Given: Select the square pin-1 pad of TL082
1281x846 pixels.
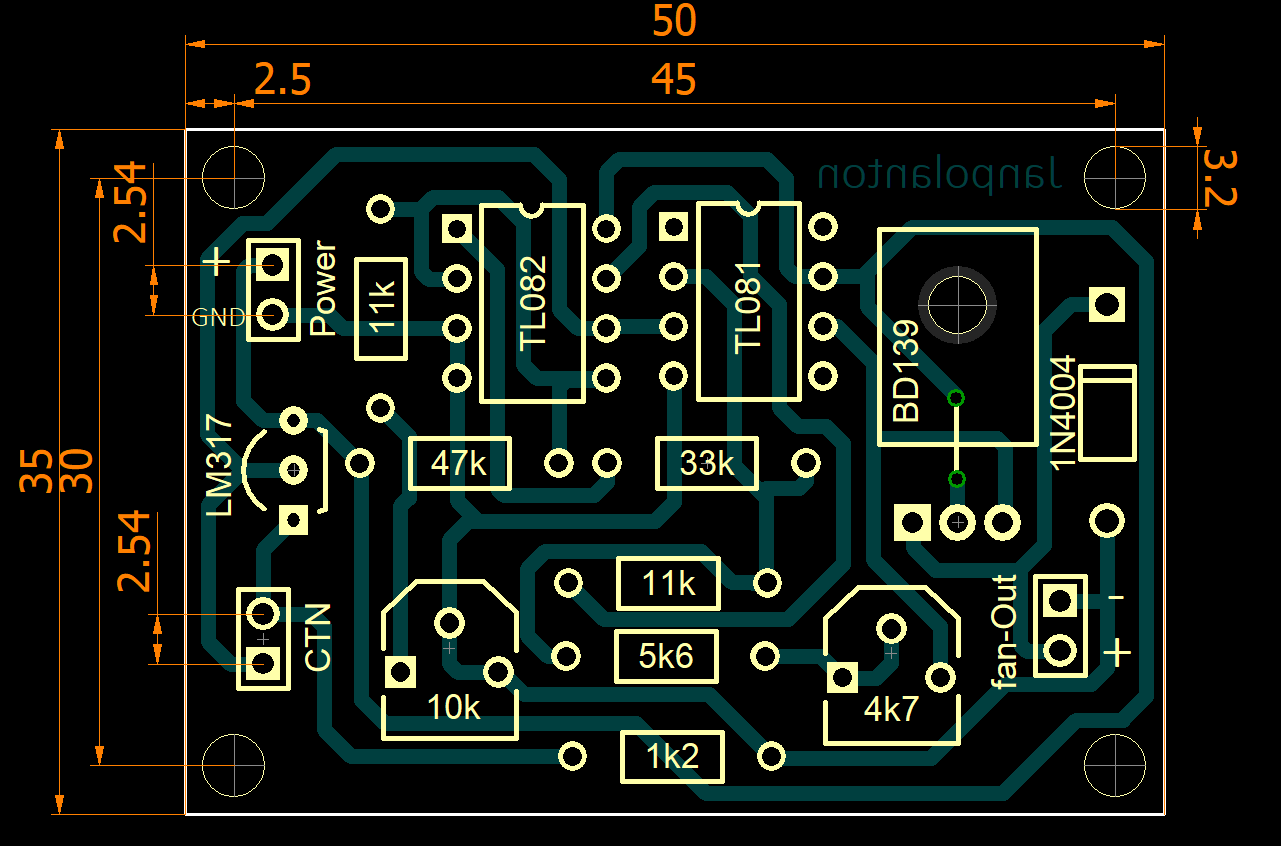Looking at the screenshot, I should click(457, 229).
